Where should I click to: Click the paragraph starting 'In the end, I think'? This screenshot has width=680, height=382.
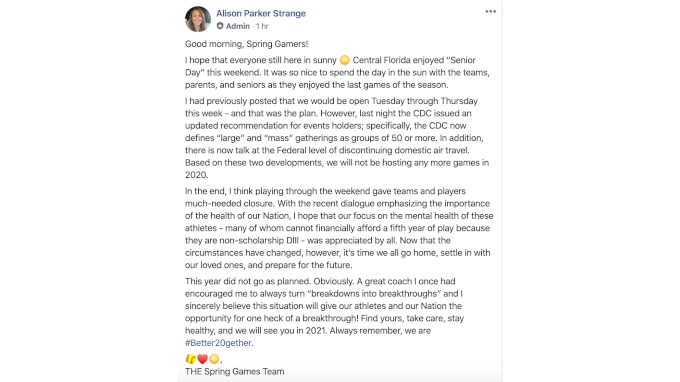coord(339,228)
